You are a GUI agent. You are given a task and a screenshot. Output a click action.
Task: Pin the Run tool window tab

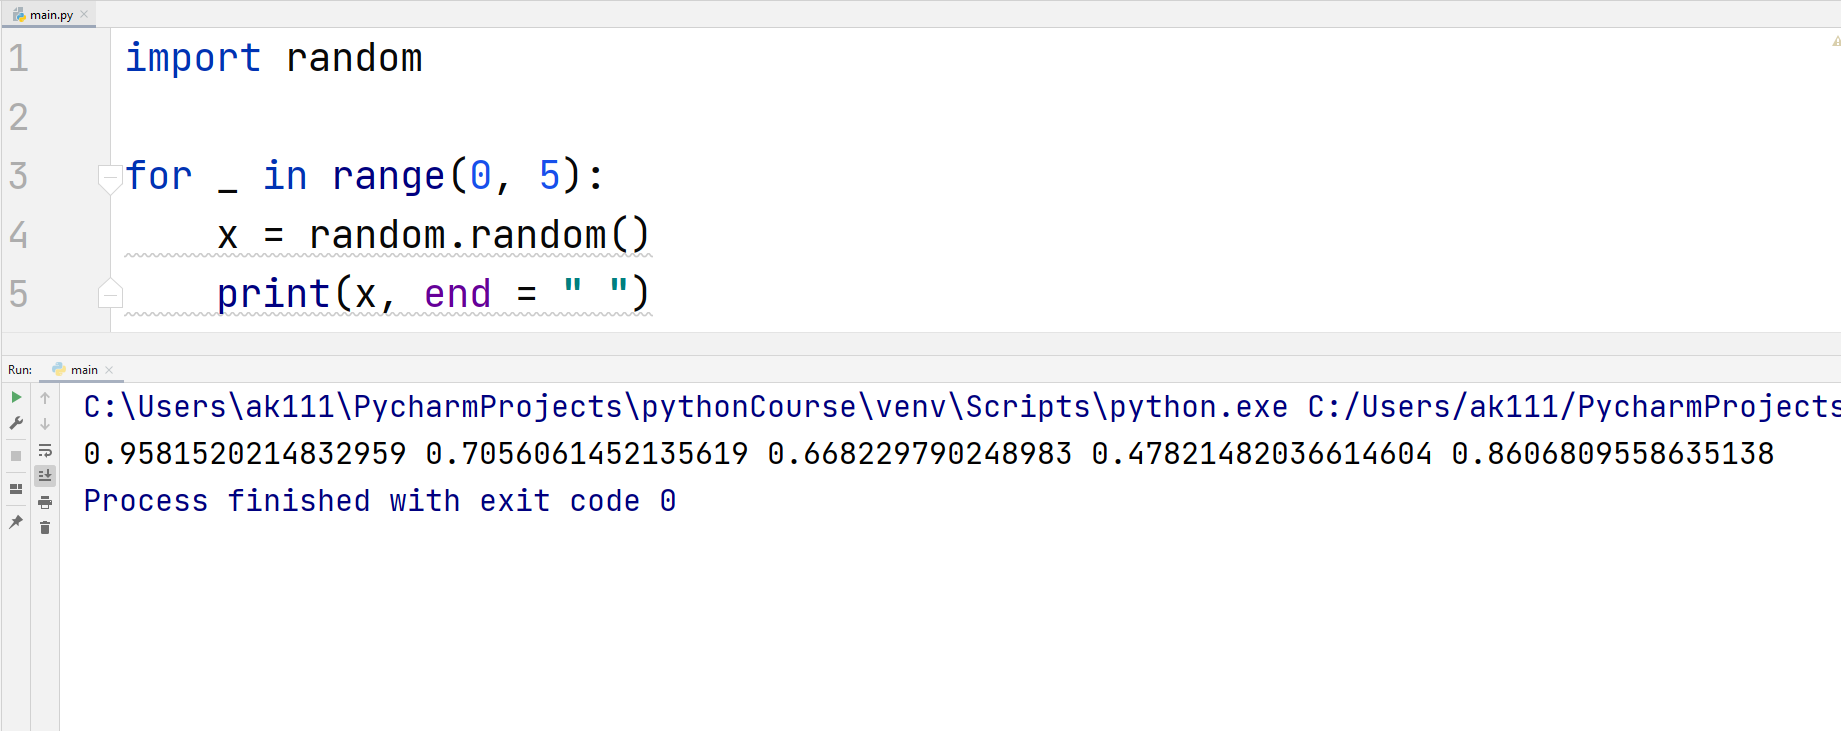tap(15, 524)
